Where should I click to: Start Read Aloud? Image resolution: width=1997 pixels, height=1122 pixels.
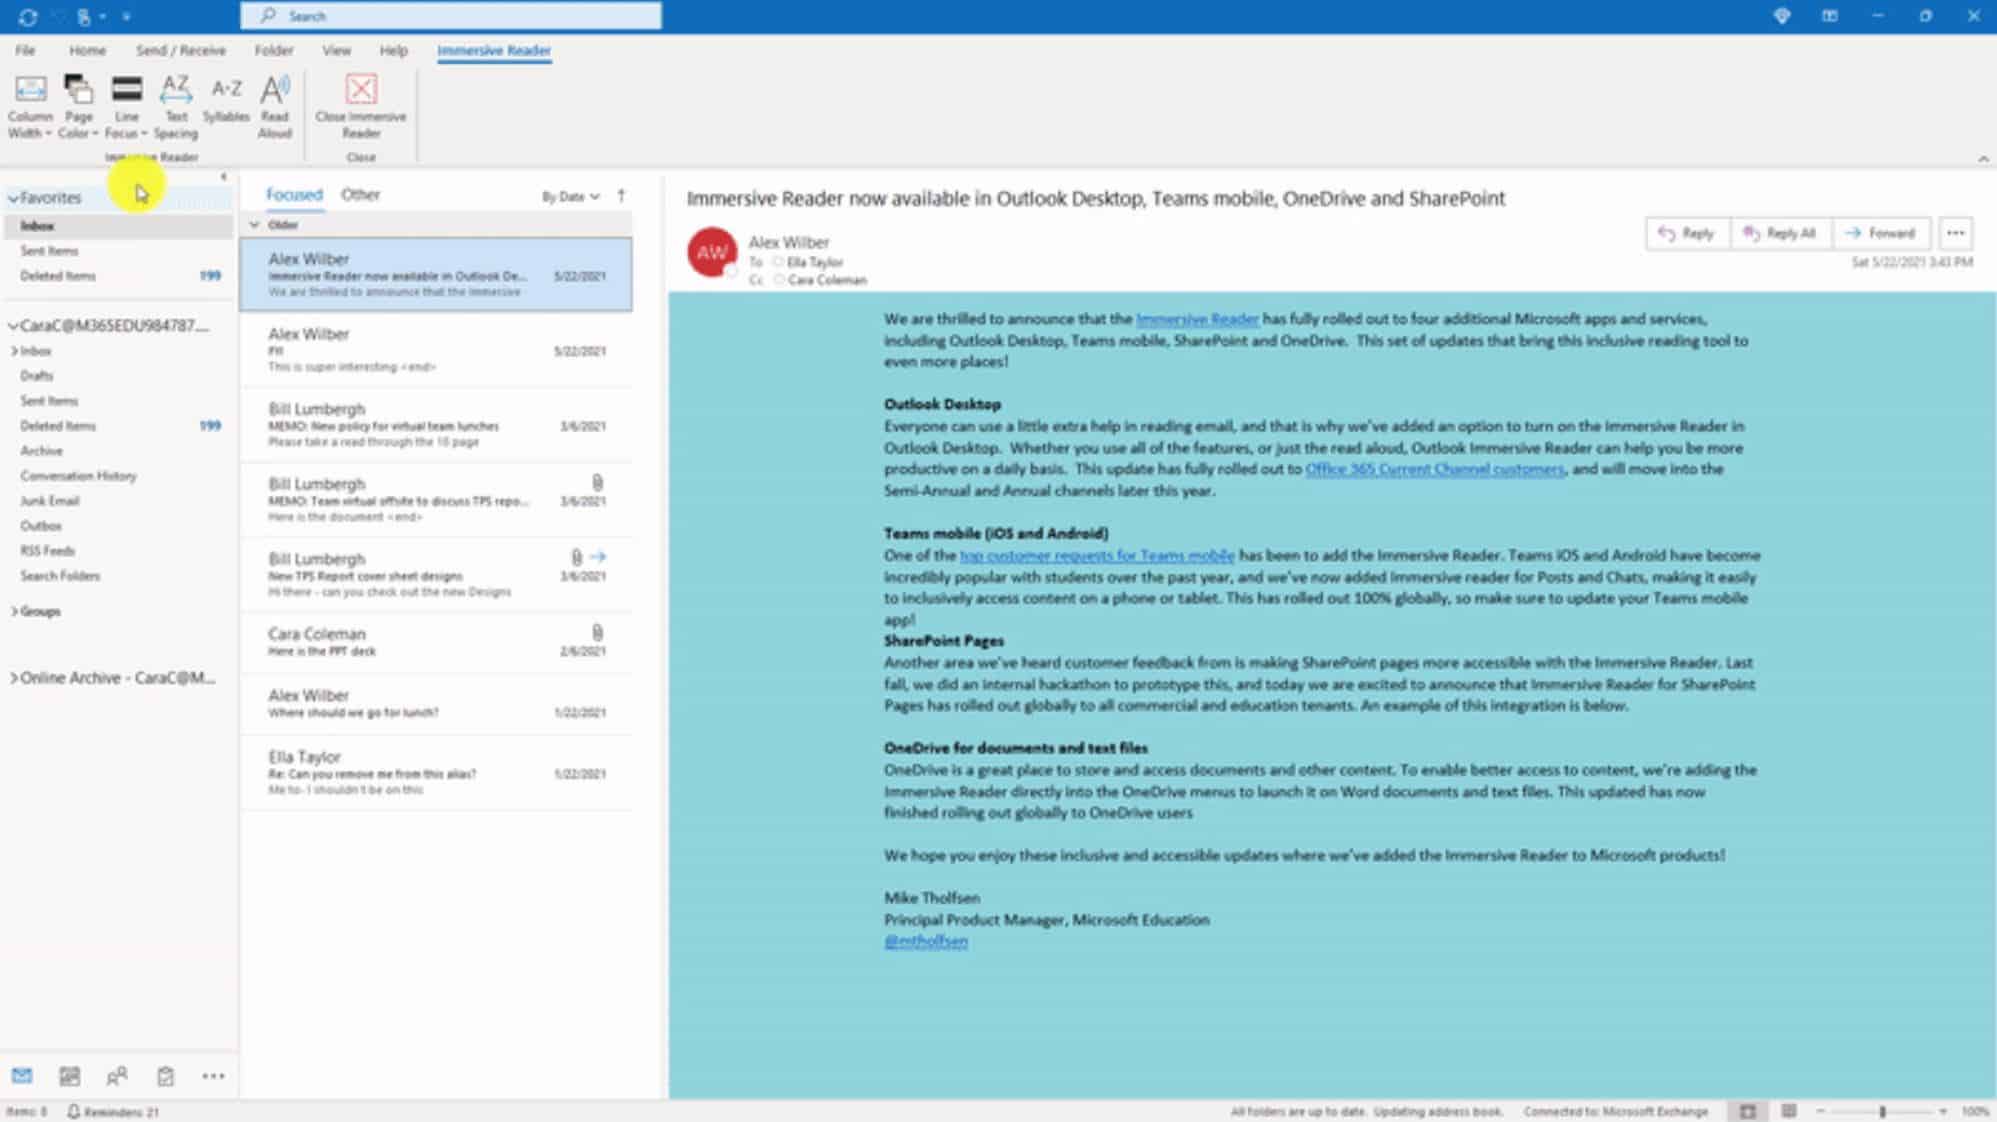pyautogui.click(x=275, y=107)
